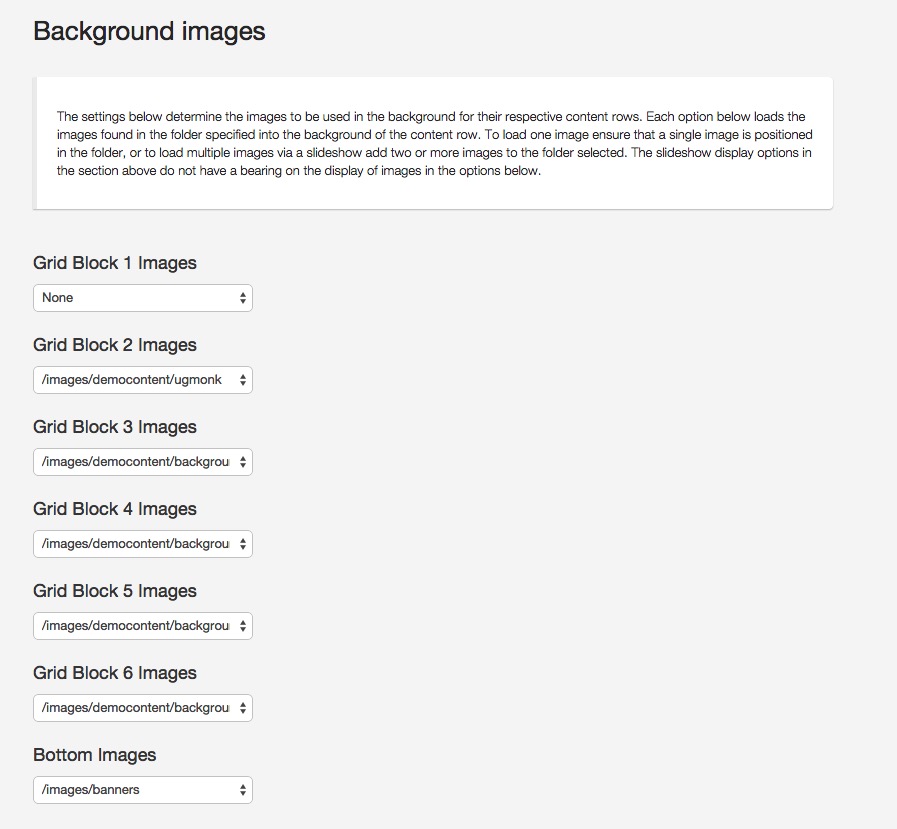
Task: Click the up-down arrows icon on Grid Block 2 select
Action: 243,380
